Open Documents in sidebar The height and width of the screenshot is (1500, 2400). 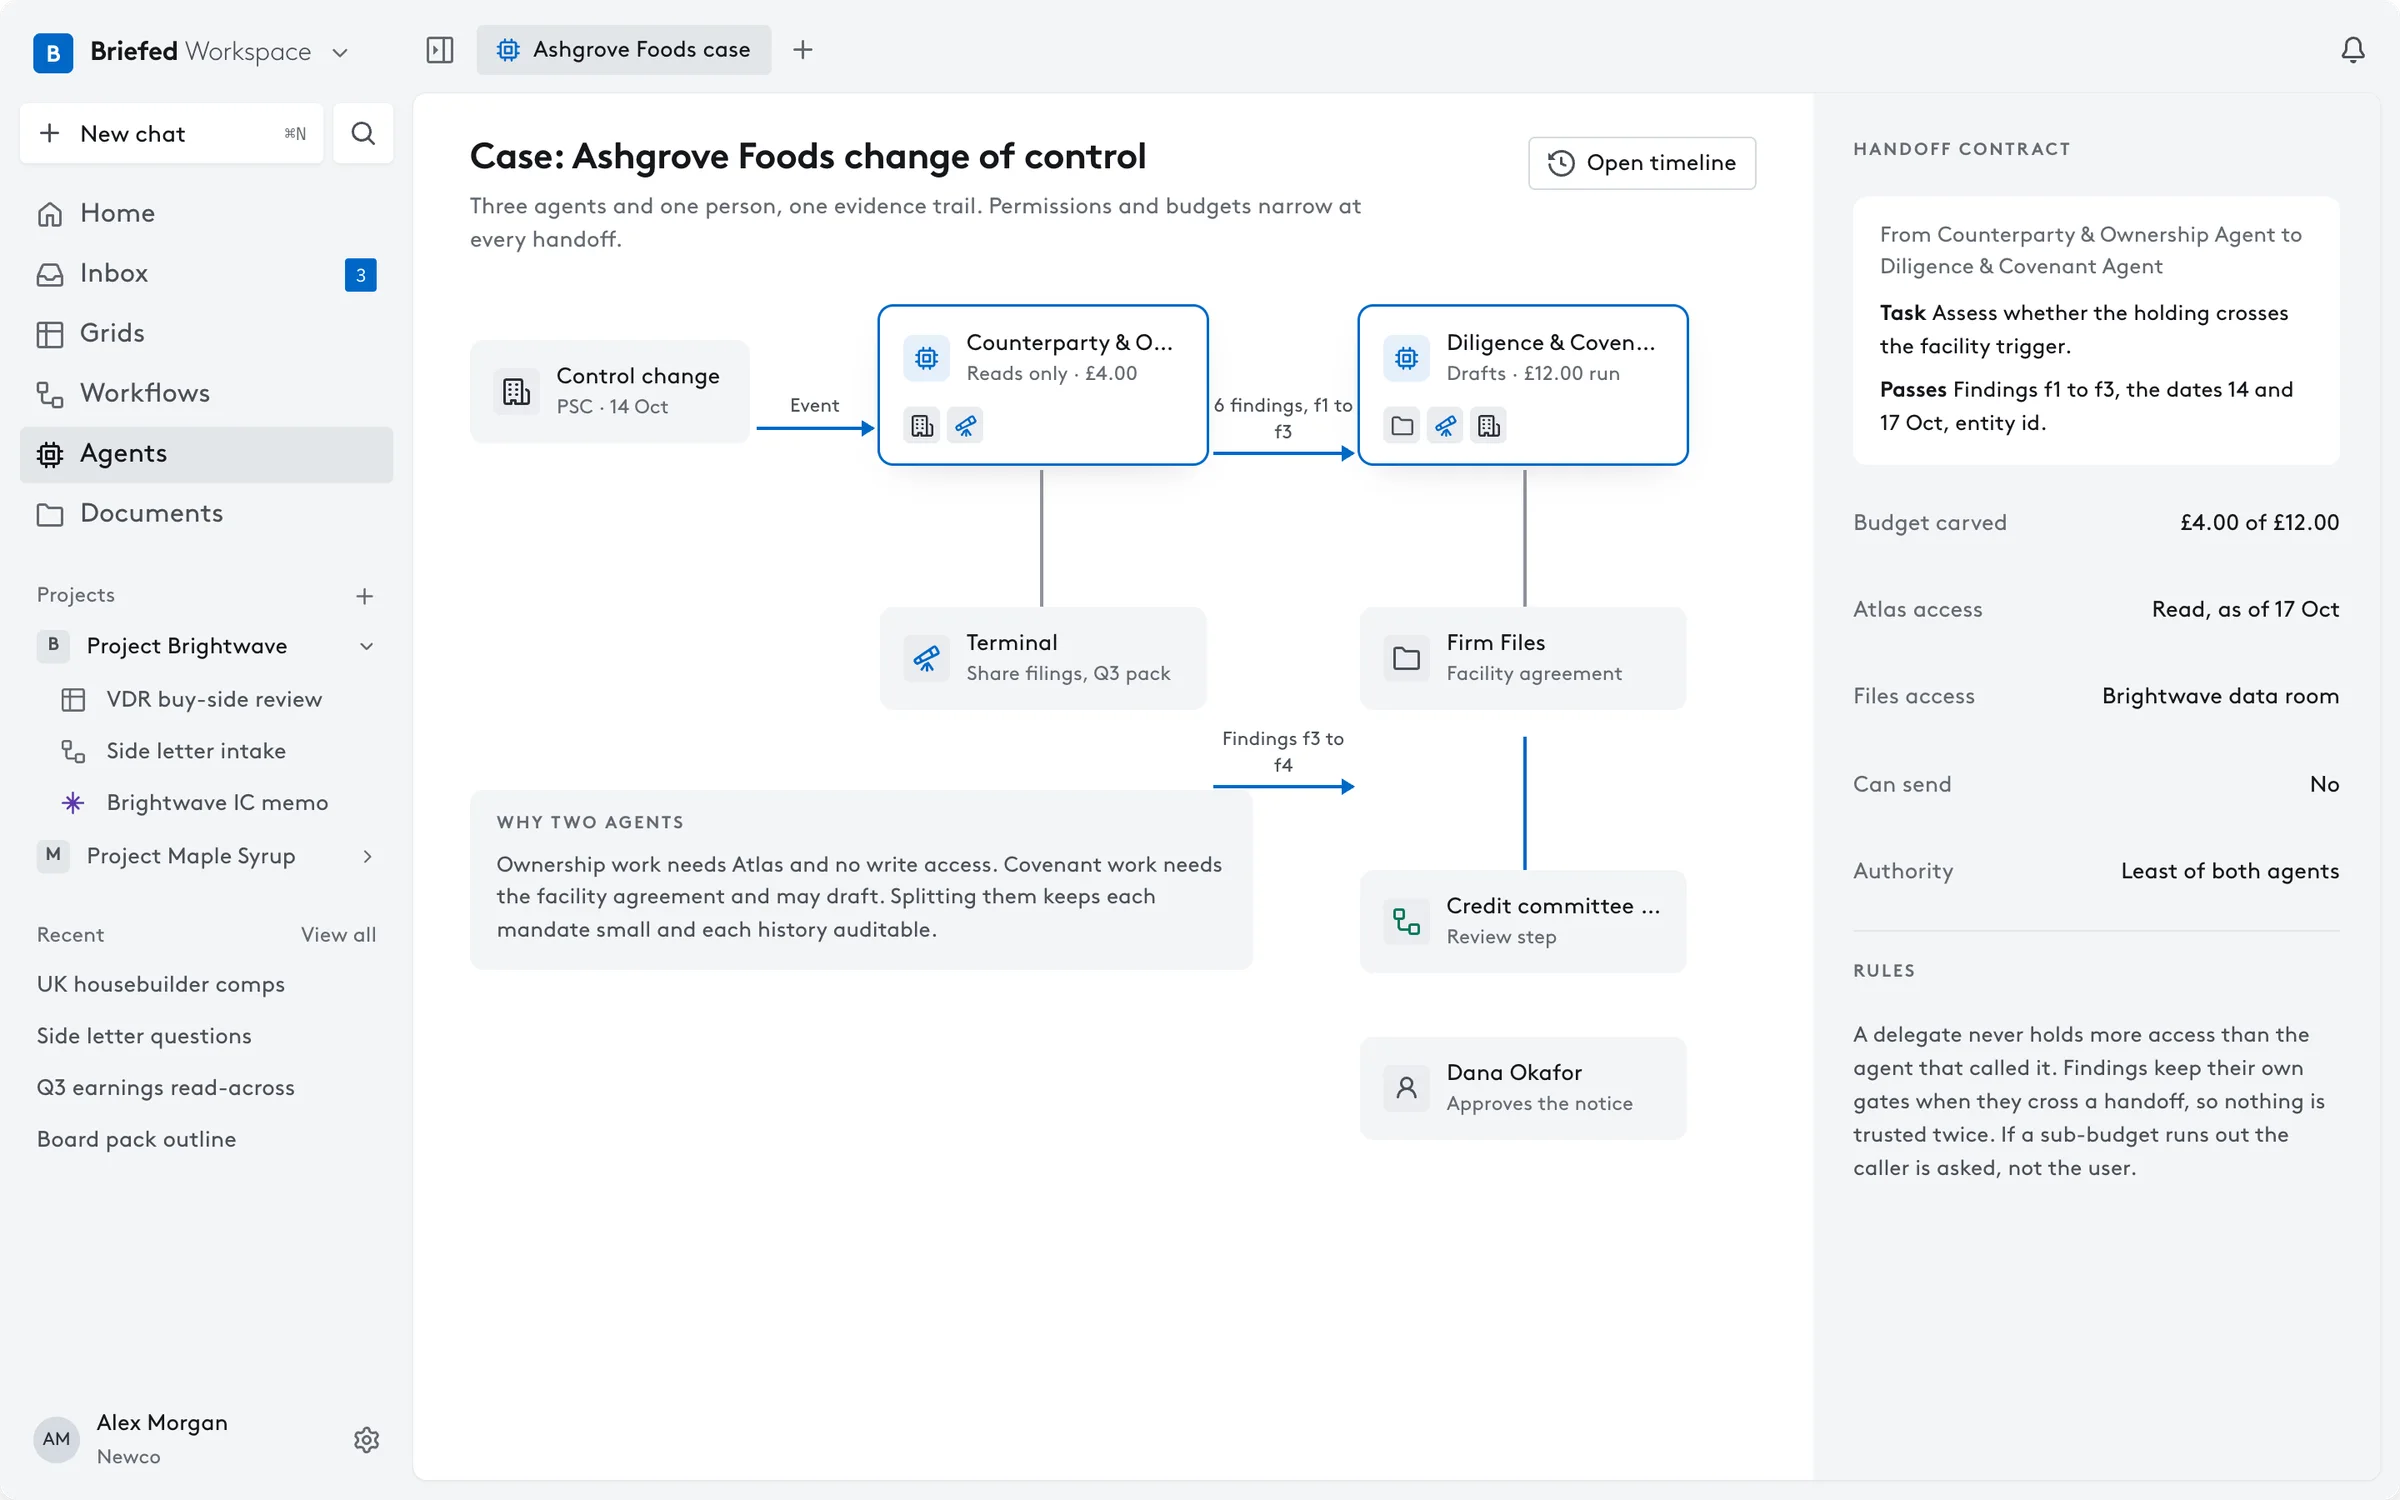pos(206,513)
